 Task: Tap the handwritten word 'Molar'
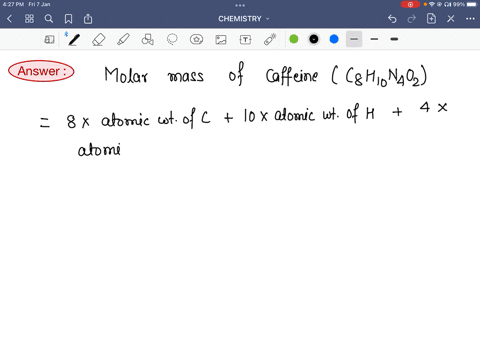(126, 75)
